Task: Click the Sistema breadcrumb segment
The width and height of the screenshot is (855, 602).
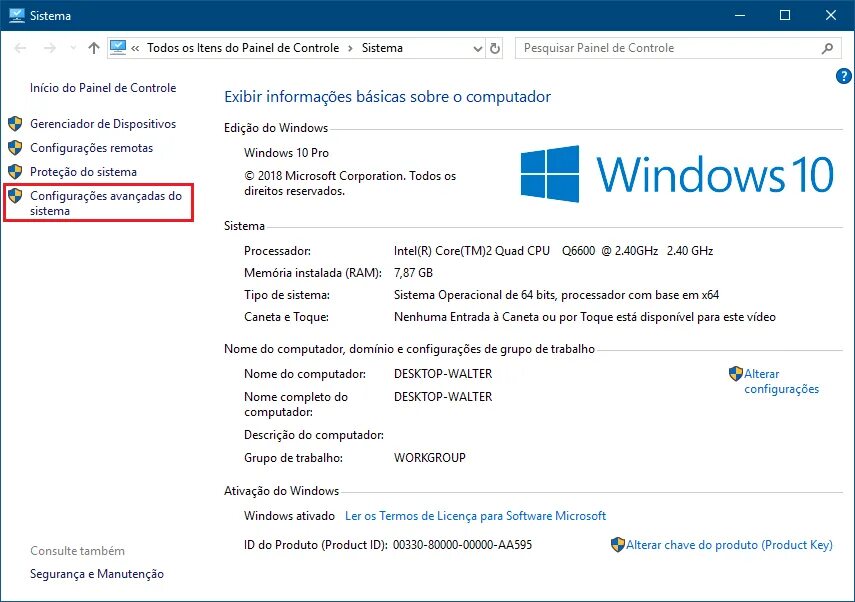Action: [382, 48]
